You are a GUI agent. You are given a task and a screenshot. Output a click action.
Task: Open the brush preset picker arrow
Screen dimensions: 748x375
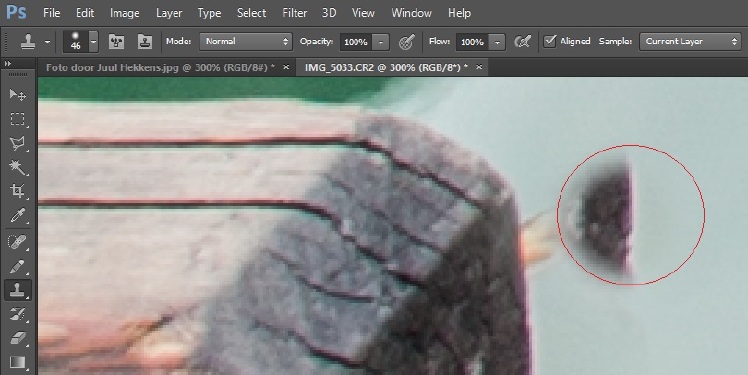tap(94, 42)
